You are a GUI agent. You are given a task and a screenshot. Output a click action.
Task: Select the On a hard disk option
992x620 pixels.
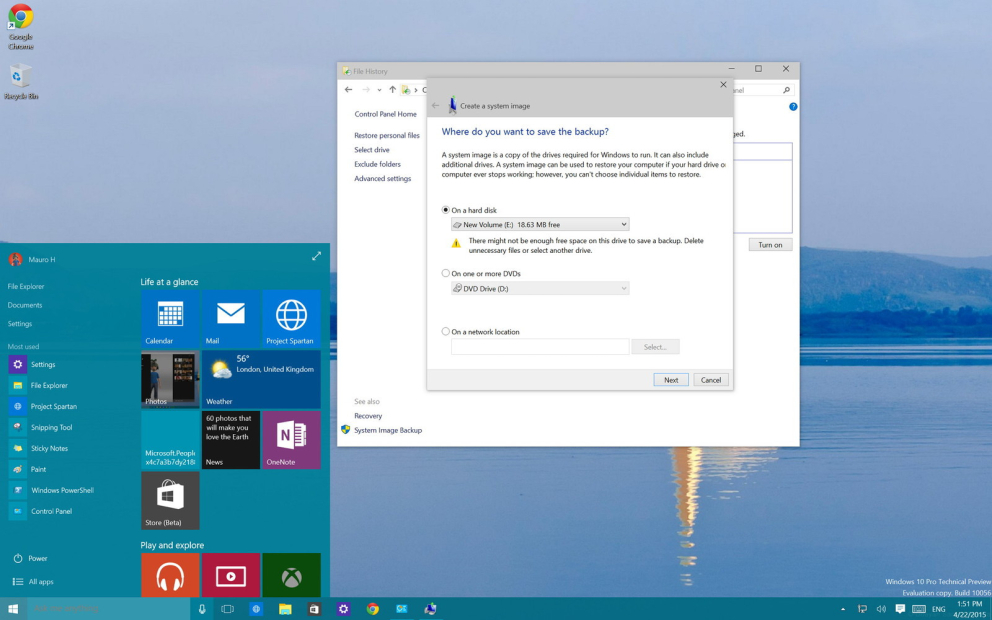pyautogui.click(x=445, y=209)
